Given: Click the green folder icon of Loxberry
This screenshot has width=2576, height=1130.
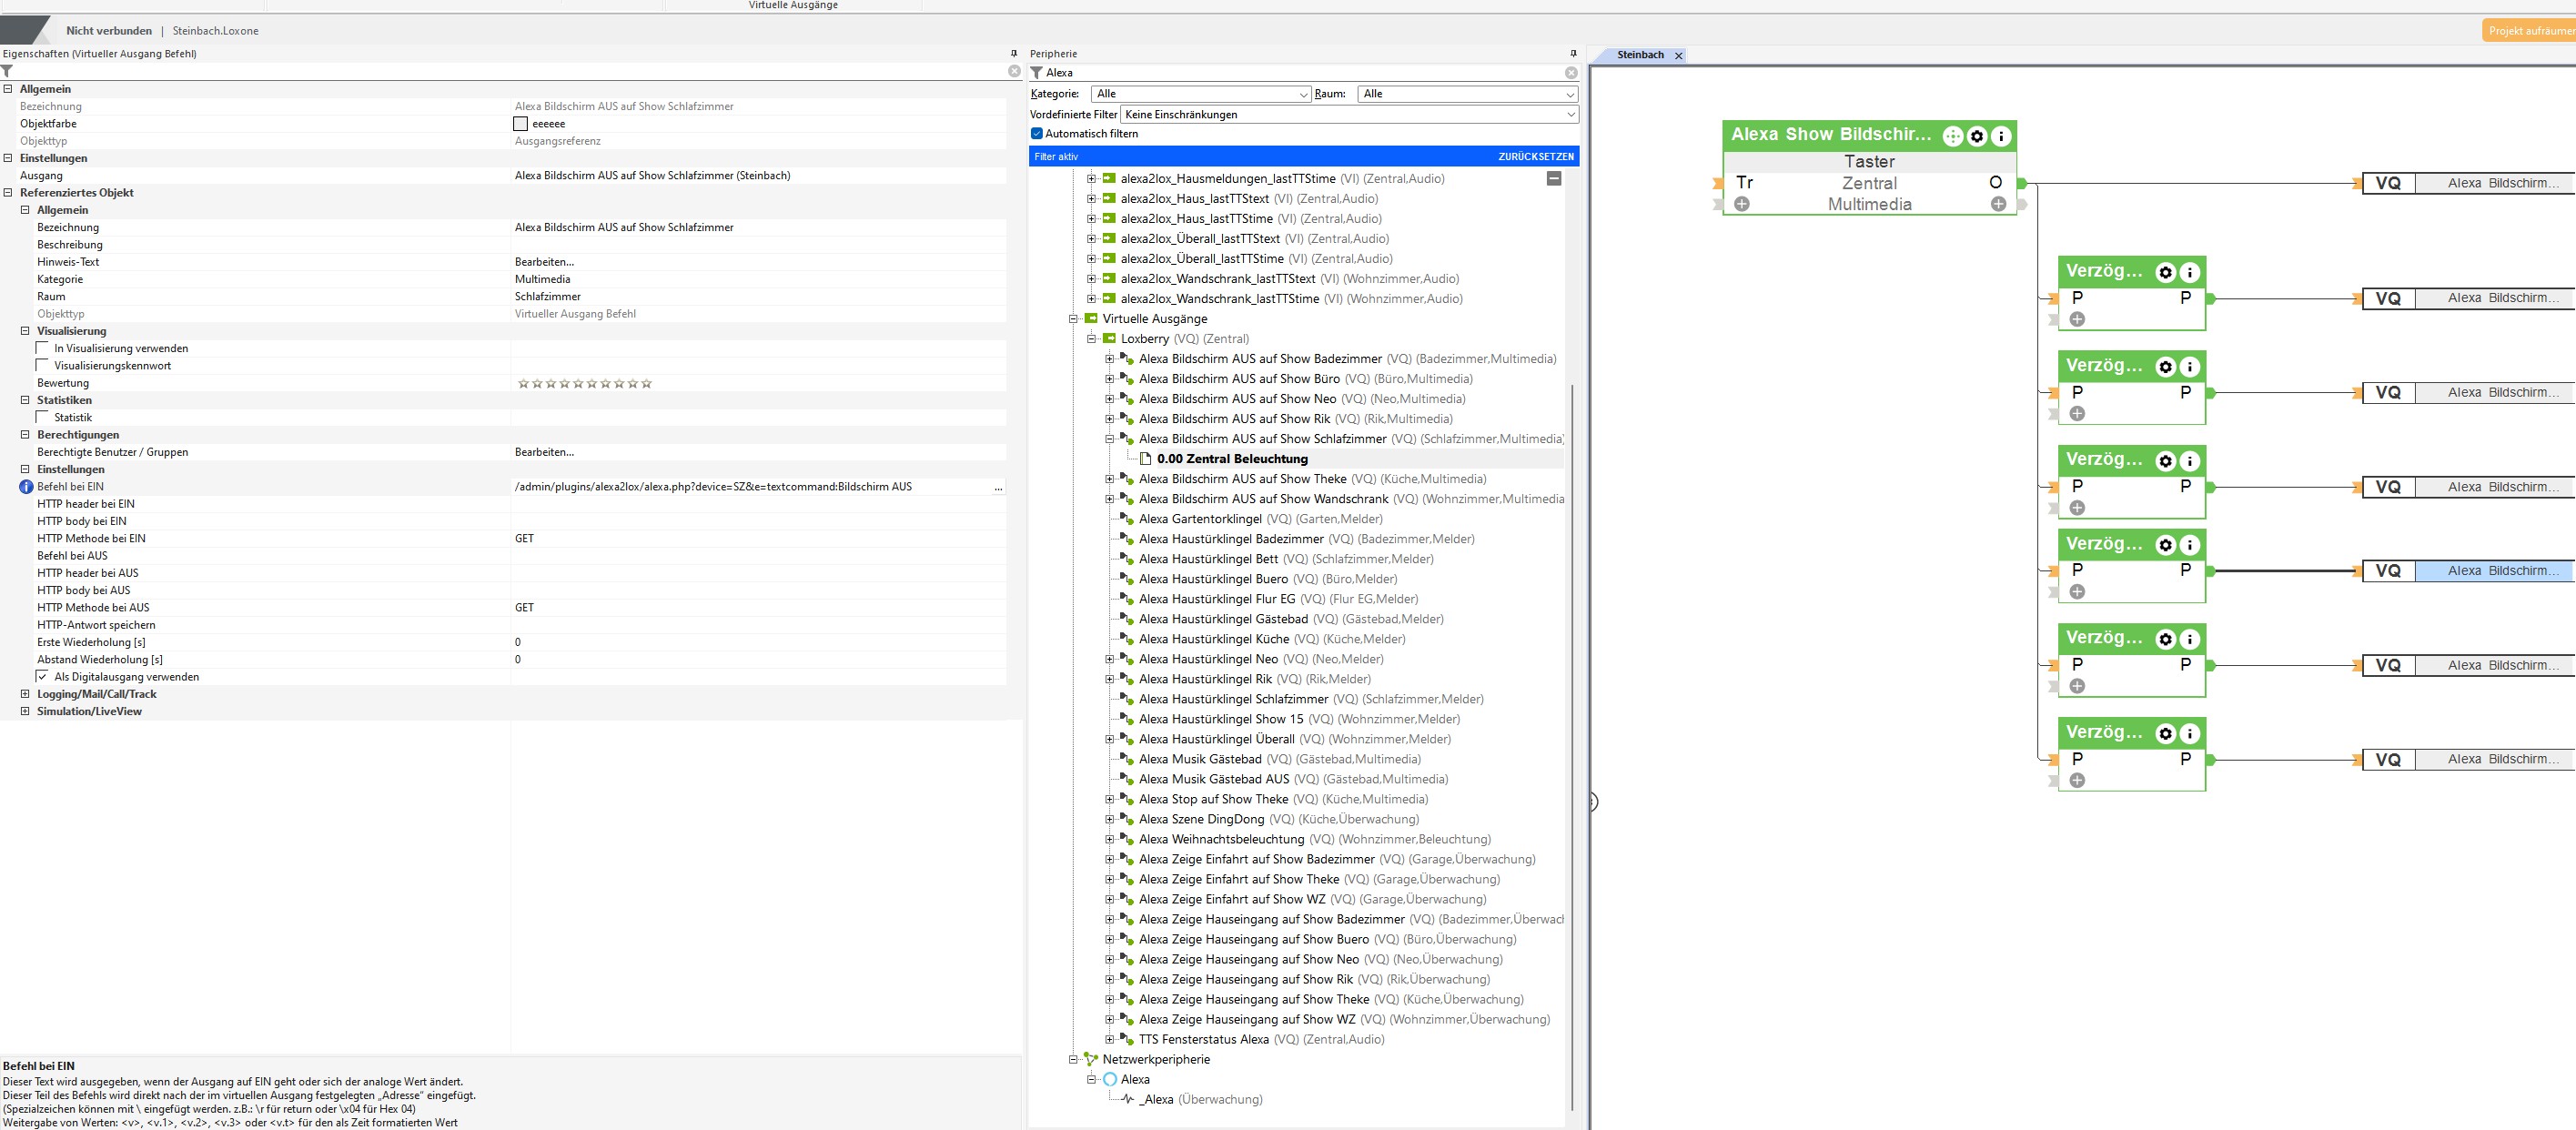Looking at the screenshot, I should pos(1109,339).
